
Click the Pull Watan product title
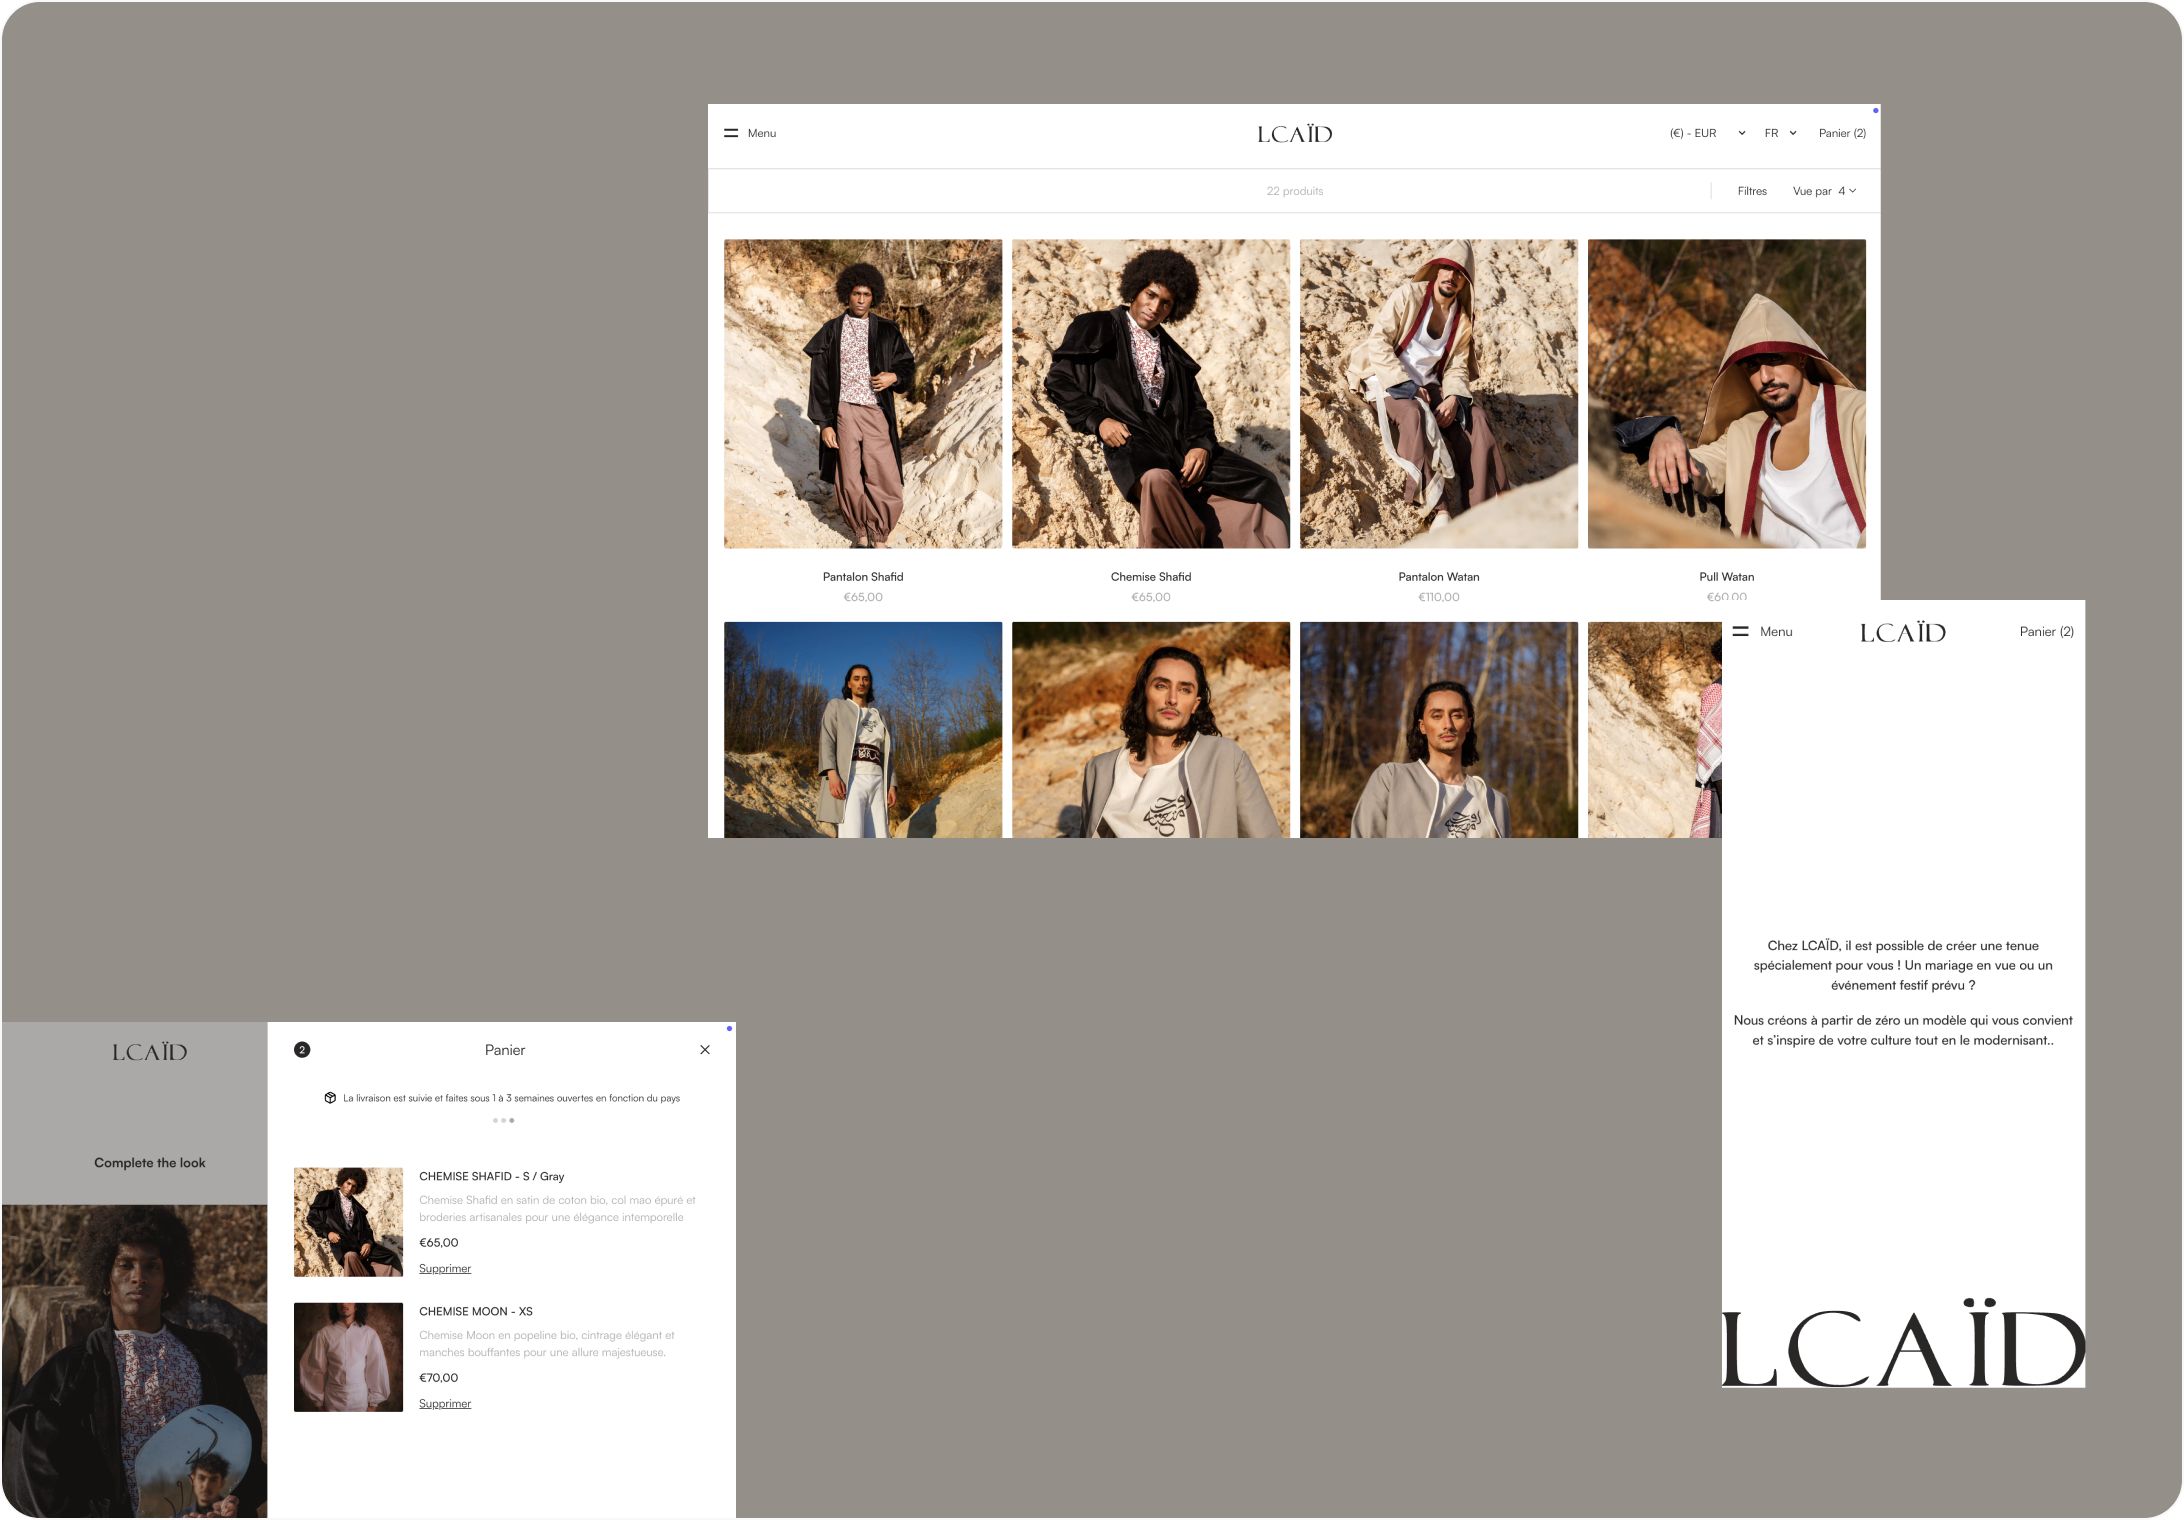pyautogui.click(x=1727, y=577)
